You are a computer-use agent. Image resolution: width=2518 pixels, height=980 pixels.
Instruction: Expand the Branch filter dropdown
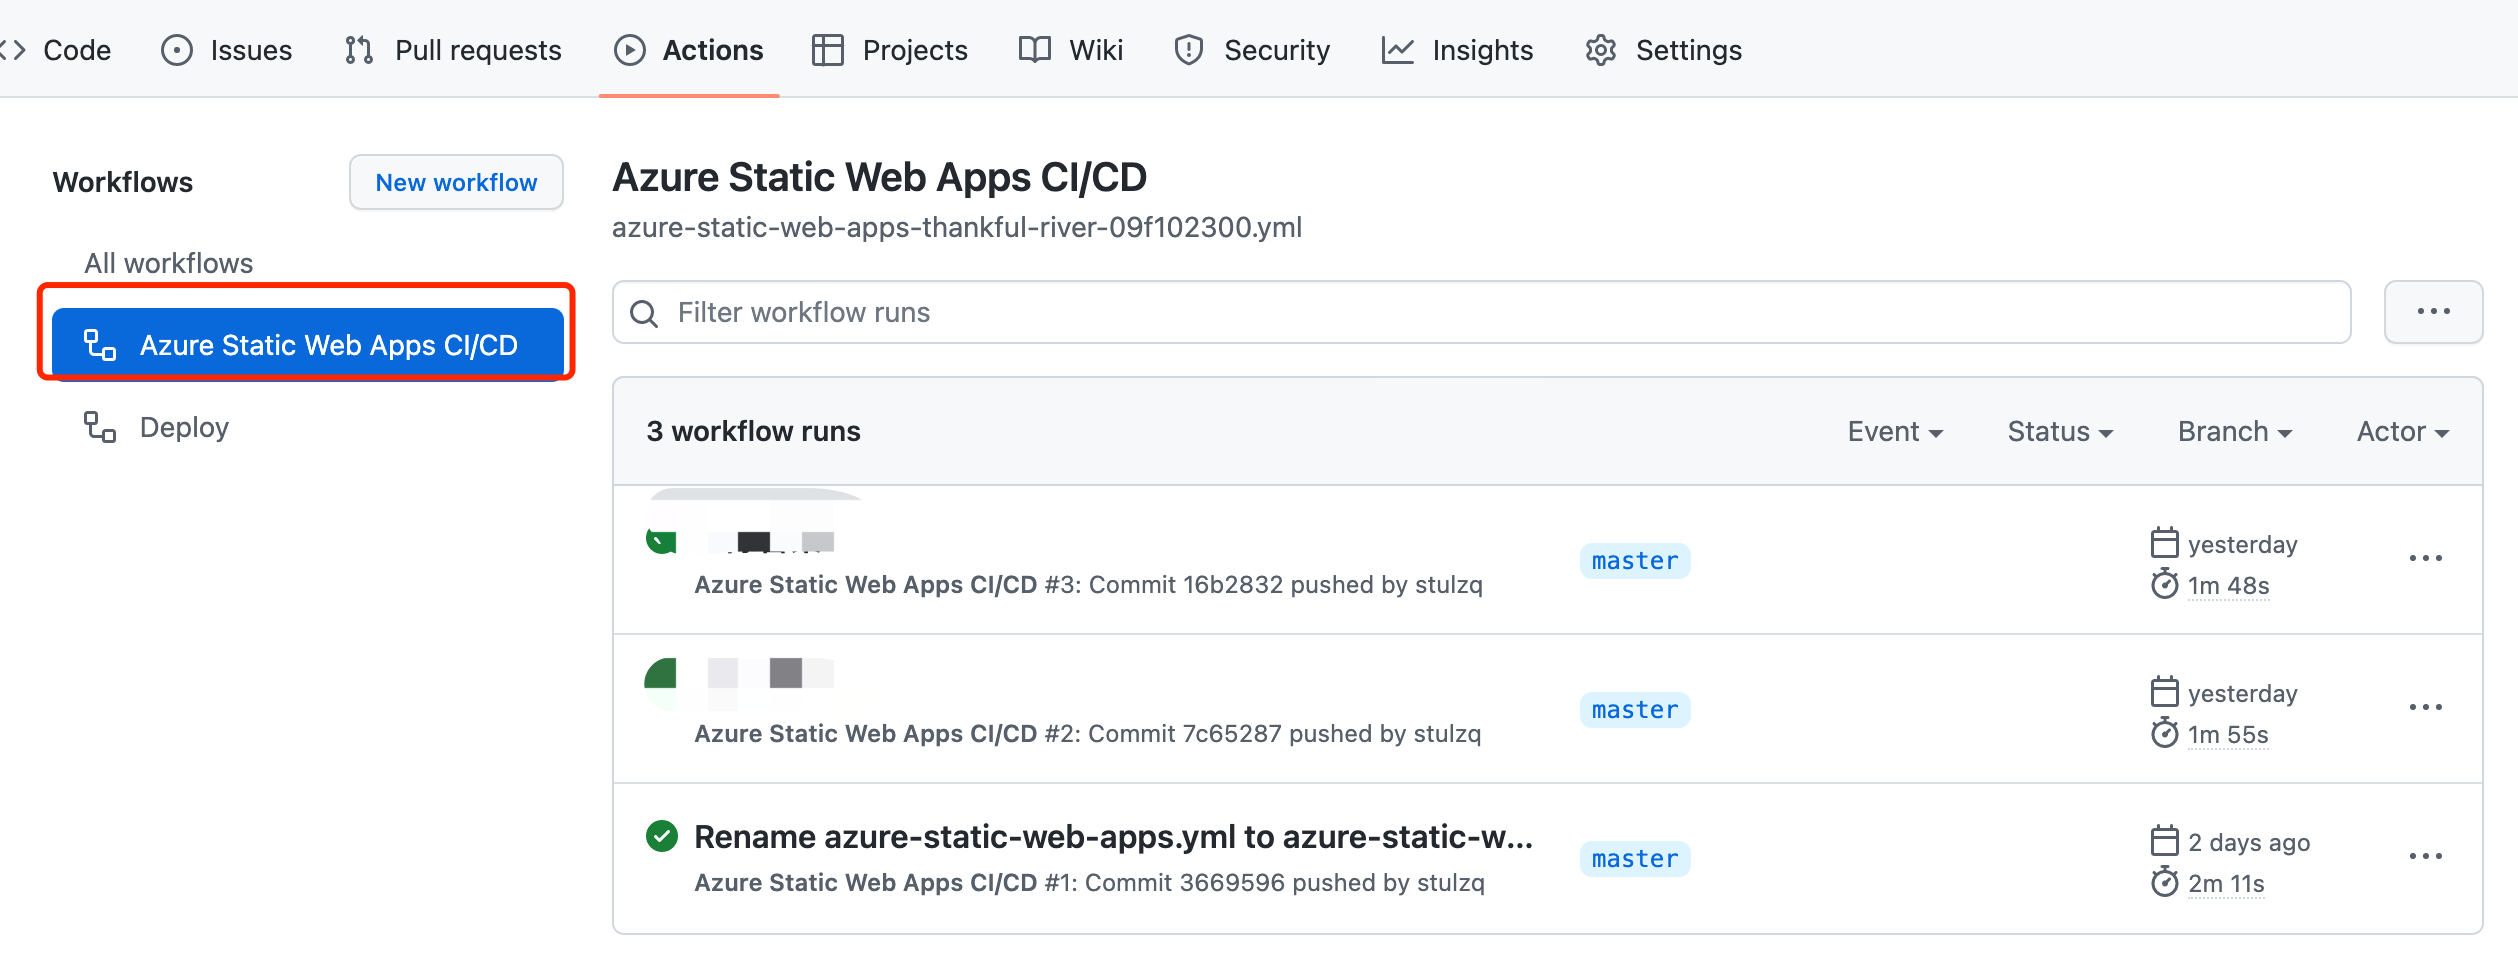click(2235, 431)
